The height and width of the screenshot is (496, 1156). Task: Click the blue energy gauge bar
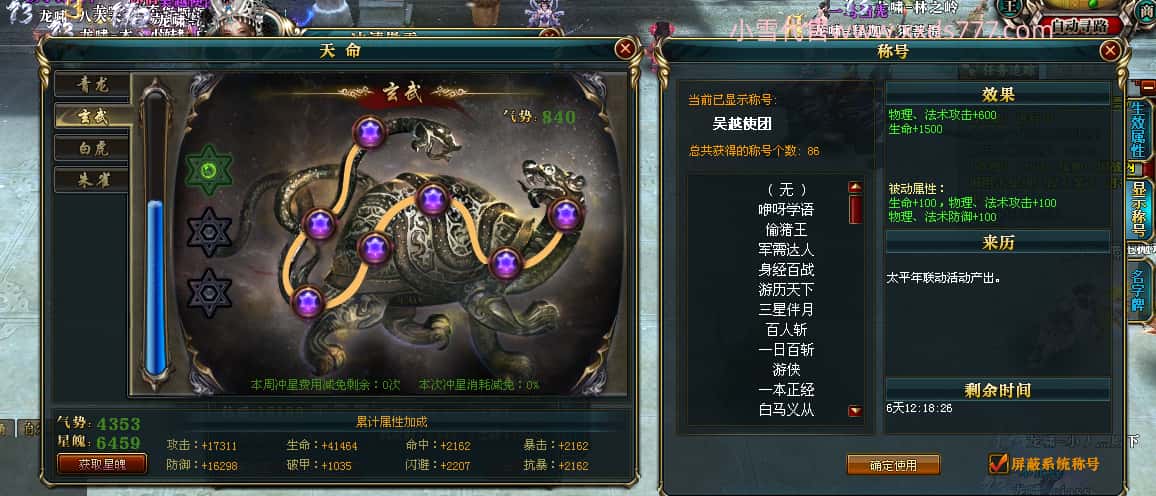[x=156, y=287]
